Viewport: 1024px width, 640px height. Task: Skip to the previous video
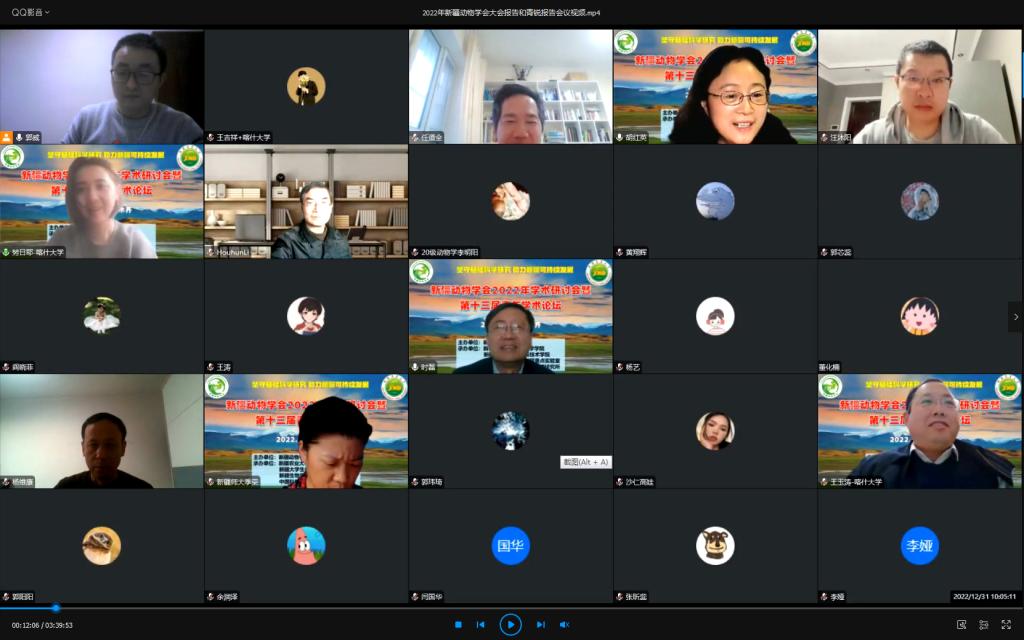481,625
